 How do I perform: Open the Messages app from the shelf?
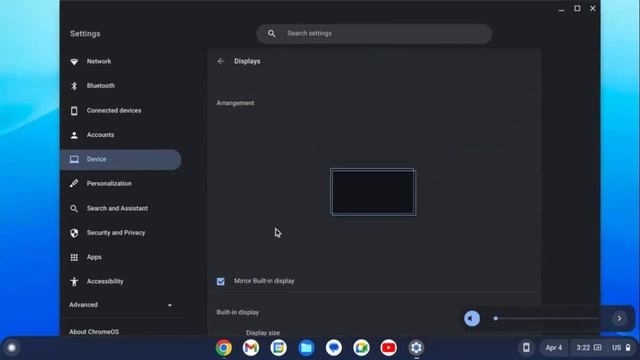coord(334,348)
